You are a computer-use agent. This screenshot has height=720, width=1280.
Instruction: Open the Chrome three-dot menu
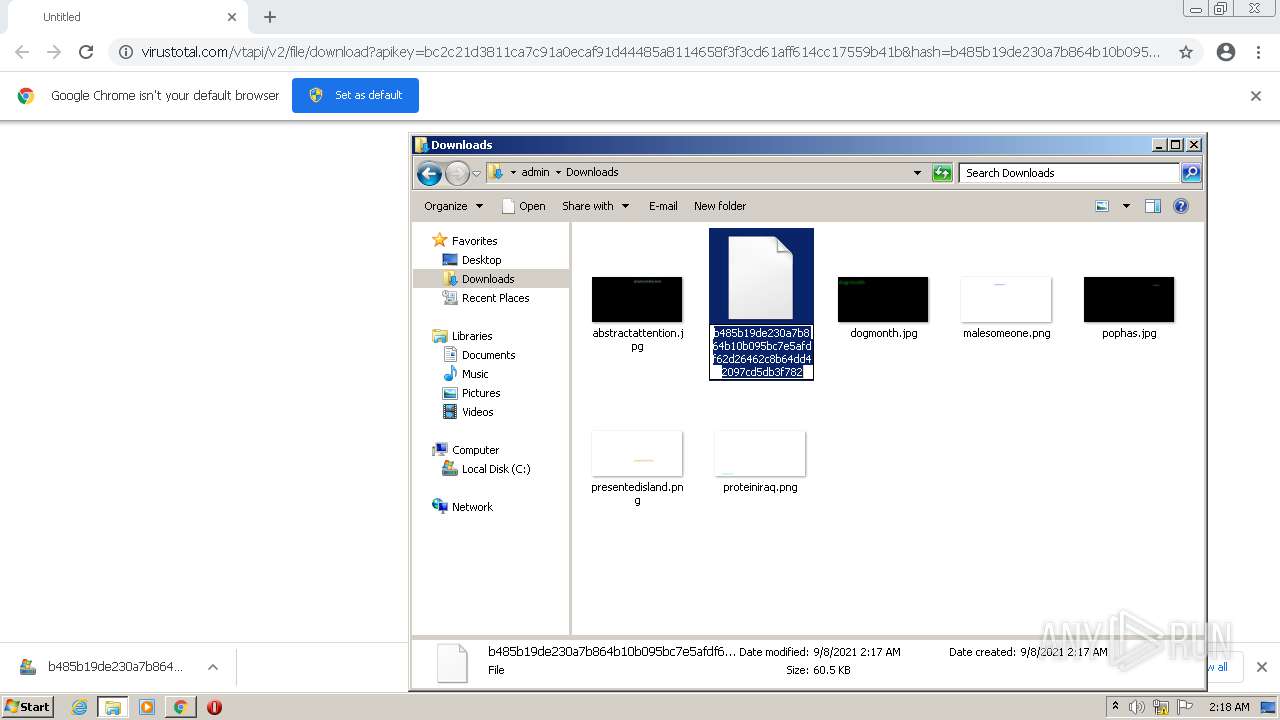pos(1258,52)
